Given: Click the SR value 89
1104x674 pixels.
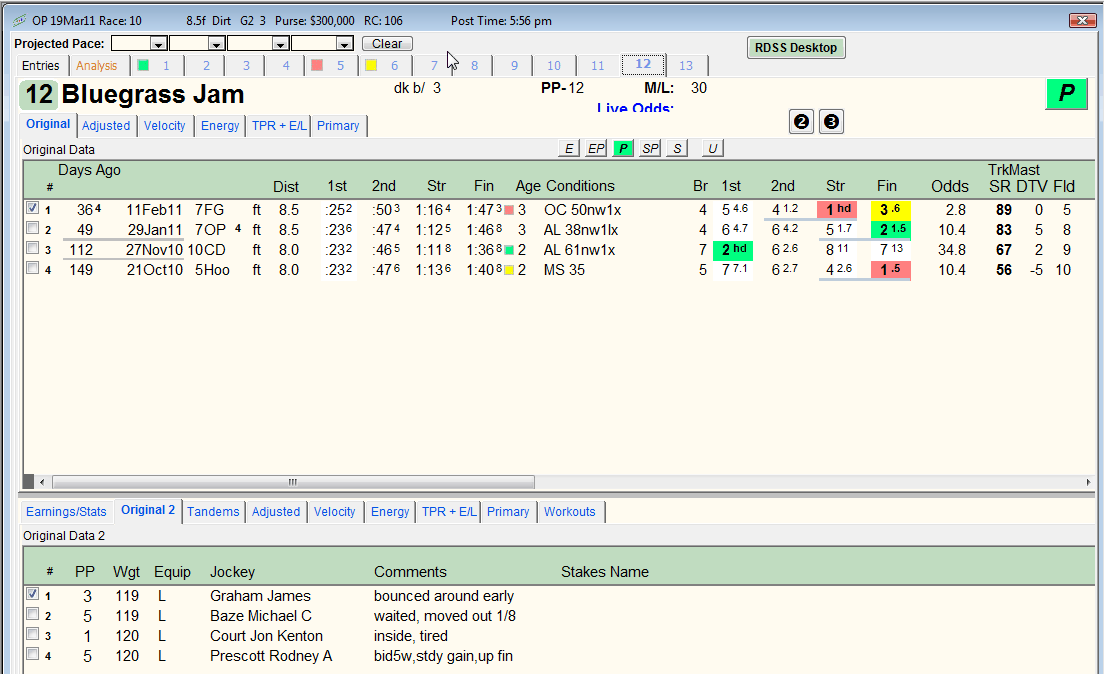Looking at the screenshot, I should tap(1004, 210).
